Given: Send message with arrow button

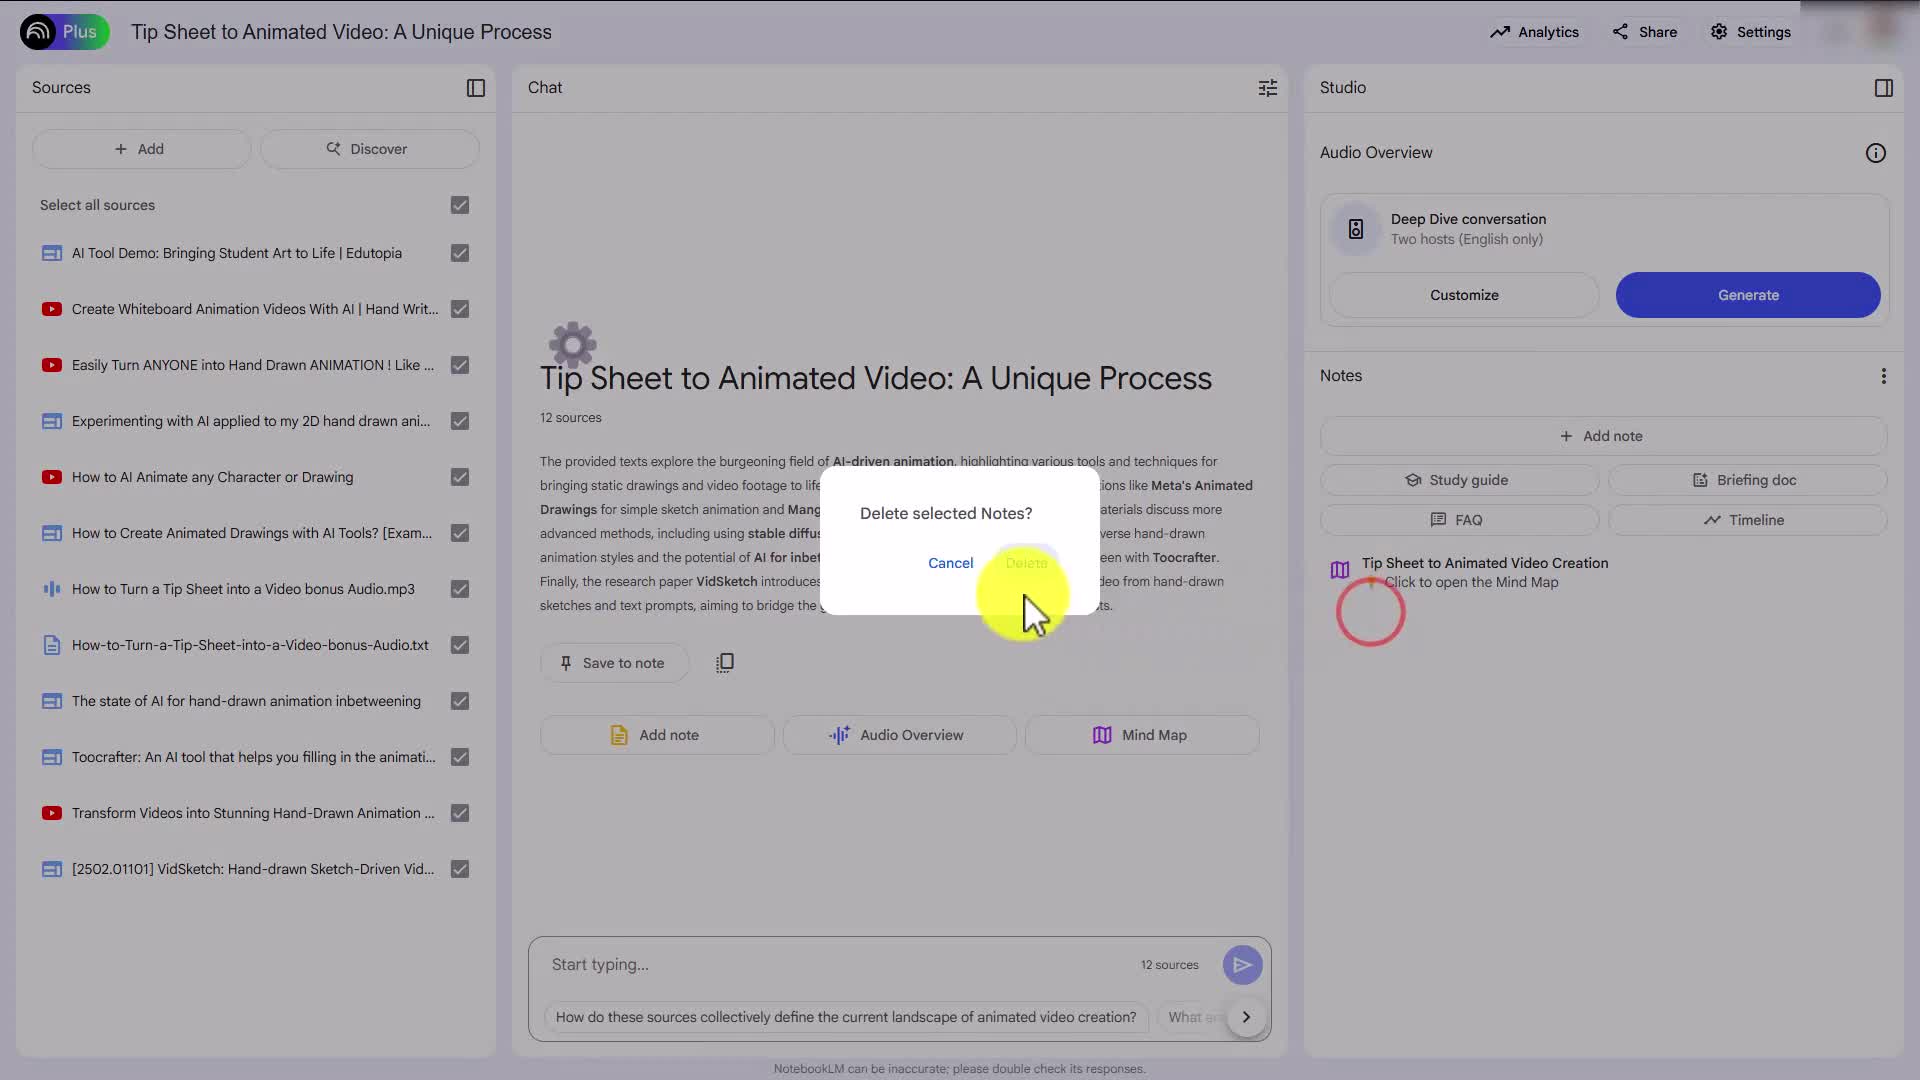Looking at the screenshot, I should coord(1242,965).
